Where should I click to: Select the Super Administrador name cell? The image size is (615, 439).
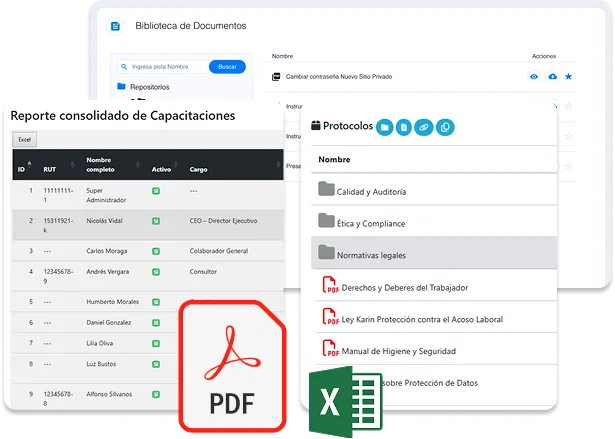pyautogui.click(x=106, y=195)
